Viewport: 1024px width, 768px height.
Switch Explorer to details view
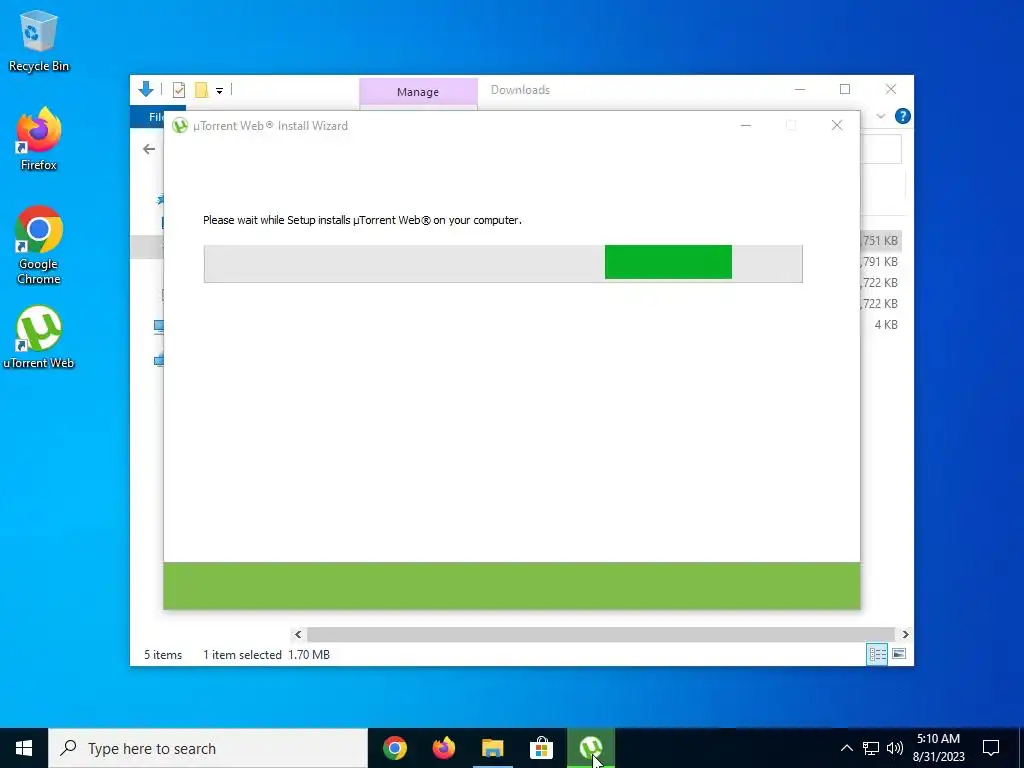(877, 654)
